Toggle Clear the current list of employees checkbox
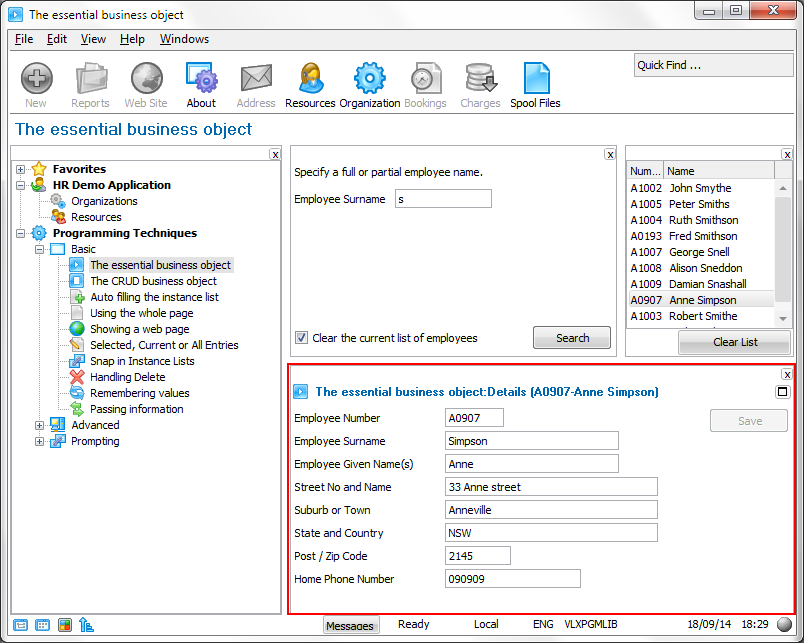The width and height of the screenshot is (804, 643). (302, 338)
